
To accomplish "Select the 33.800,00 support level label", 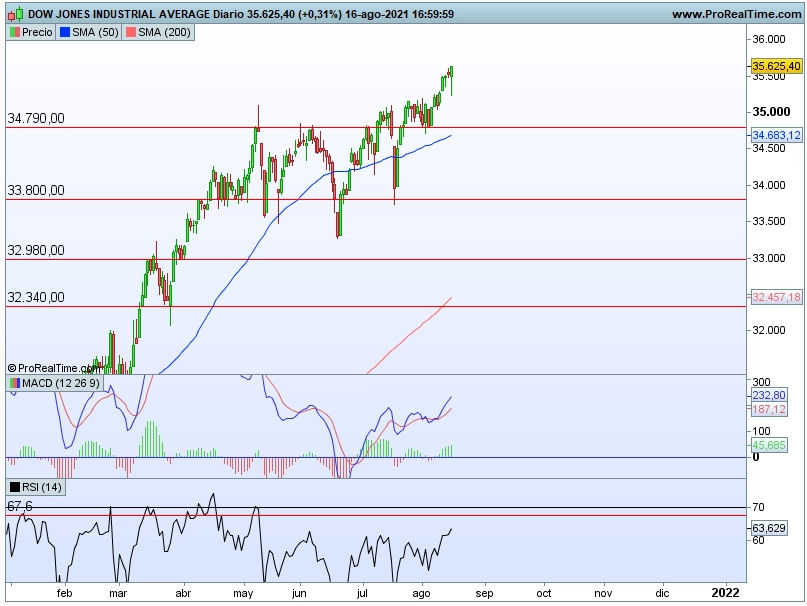I will pyautogui.click(x=36, y=191).
